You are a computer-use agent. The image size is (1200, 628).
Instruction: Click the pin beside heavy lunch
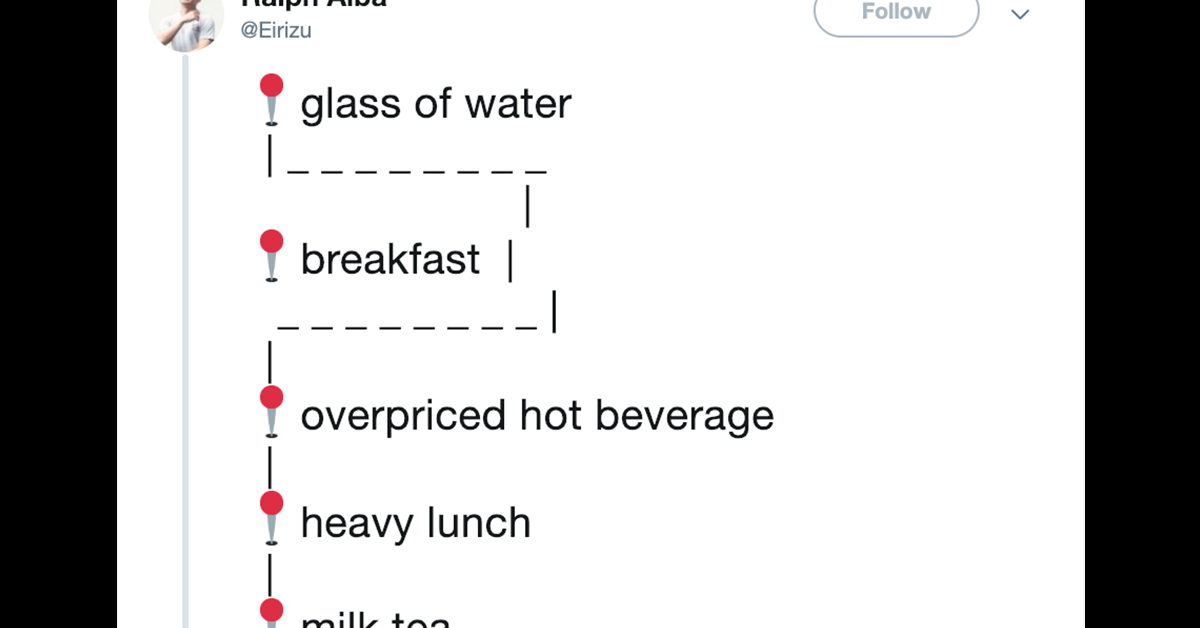tap(271, 518)
